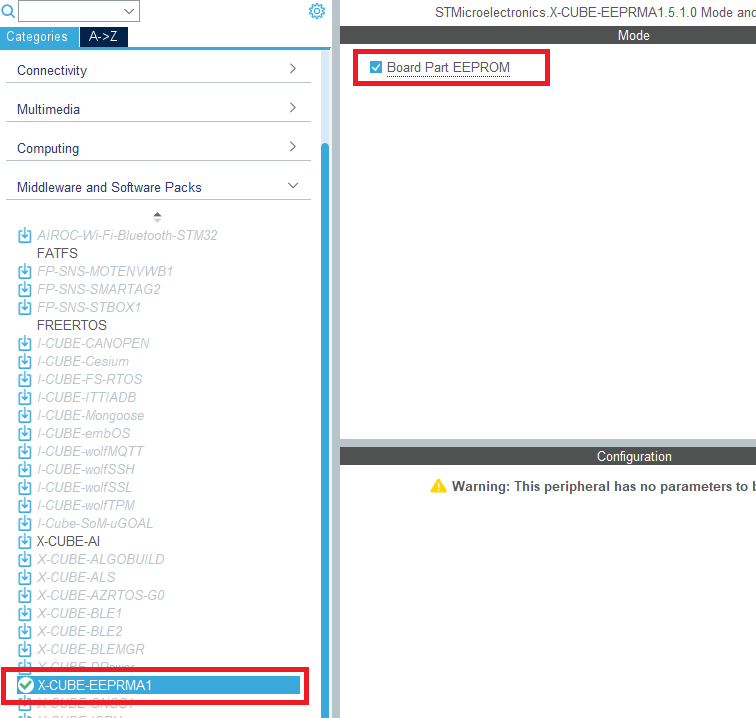Click download icon for I-CUBE-wolfSSL
Viewport: 756px width, 718px height.
[x=25, y=488]
